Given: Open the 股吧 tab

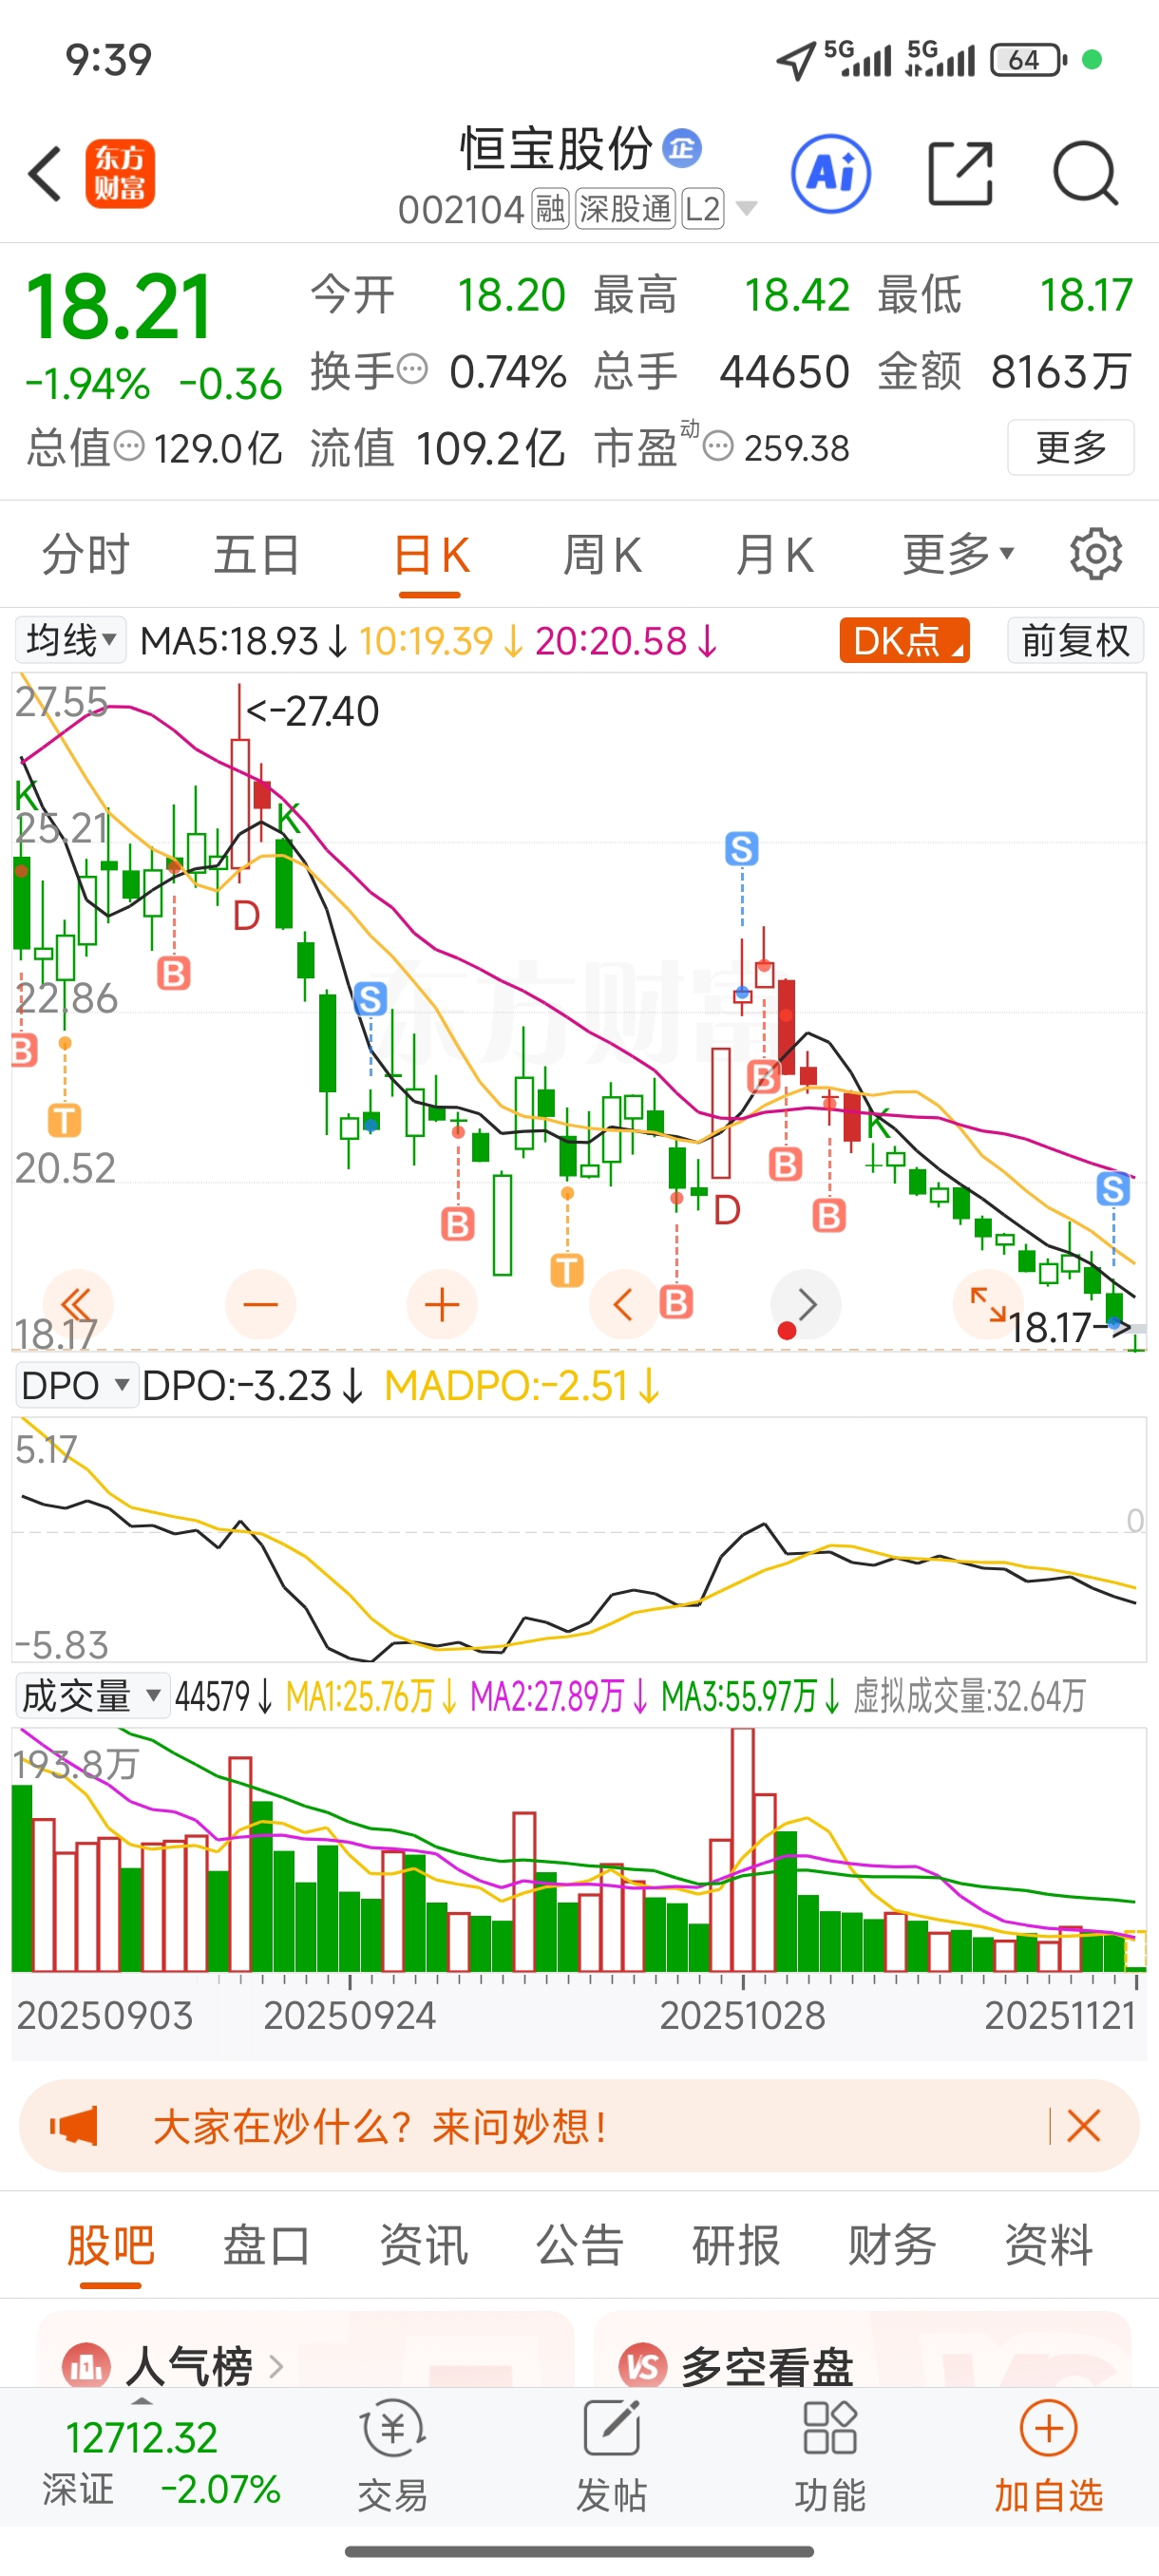Looking at the screenshot, I should pos(111,2245).
